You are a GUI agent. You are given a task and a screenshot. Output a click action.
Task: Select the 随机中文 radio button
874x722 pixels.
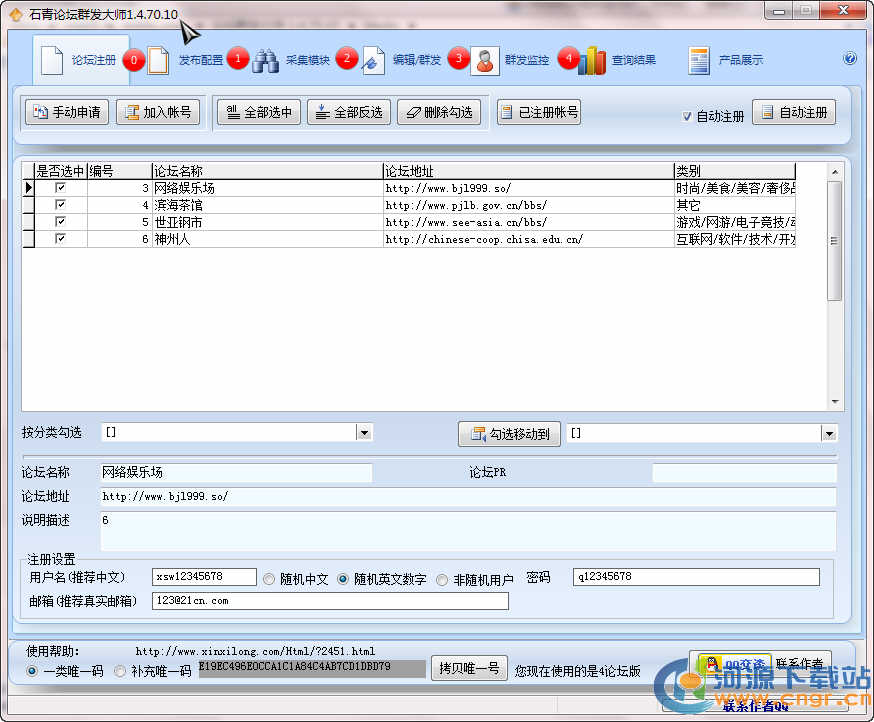click(x=269, y=579)
